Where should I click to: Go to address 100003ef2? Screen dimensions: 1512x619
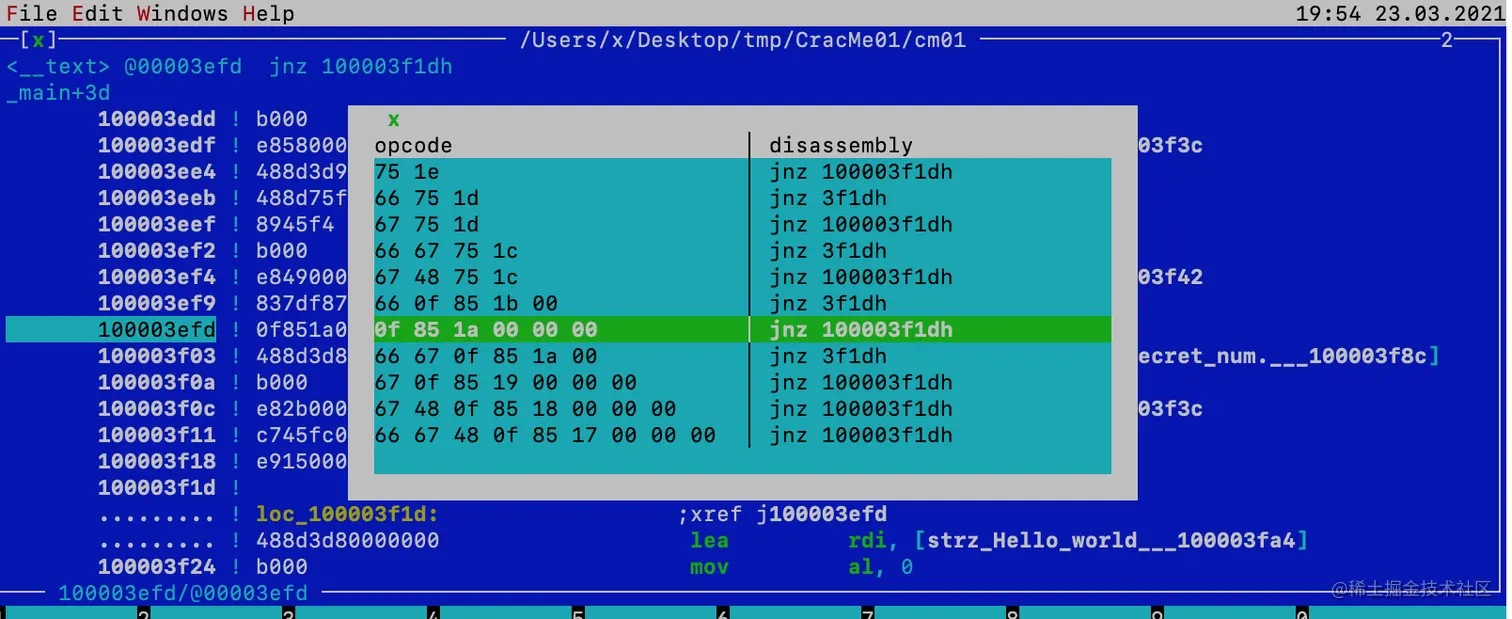coord(156,250)
